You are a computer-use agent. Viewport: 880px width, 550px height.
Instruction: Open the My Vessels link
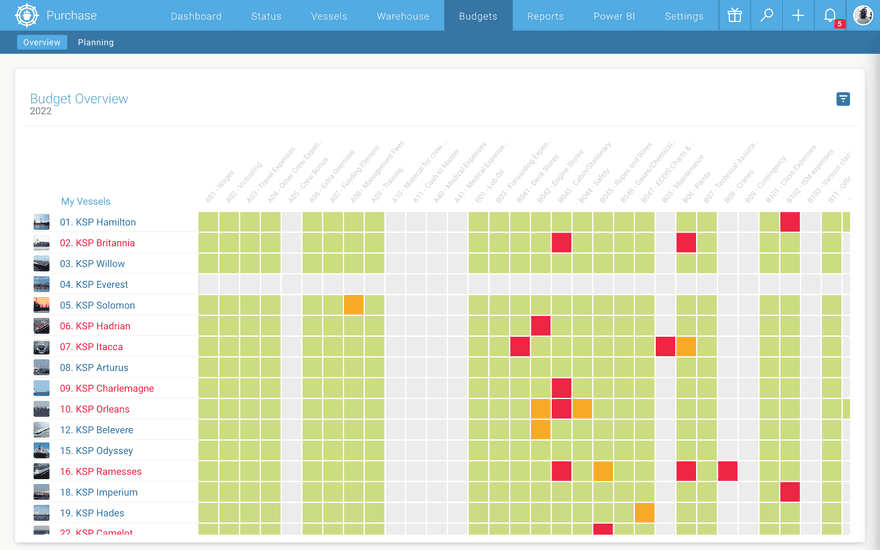coord(85,201)
